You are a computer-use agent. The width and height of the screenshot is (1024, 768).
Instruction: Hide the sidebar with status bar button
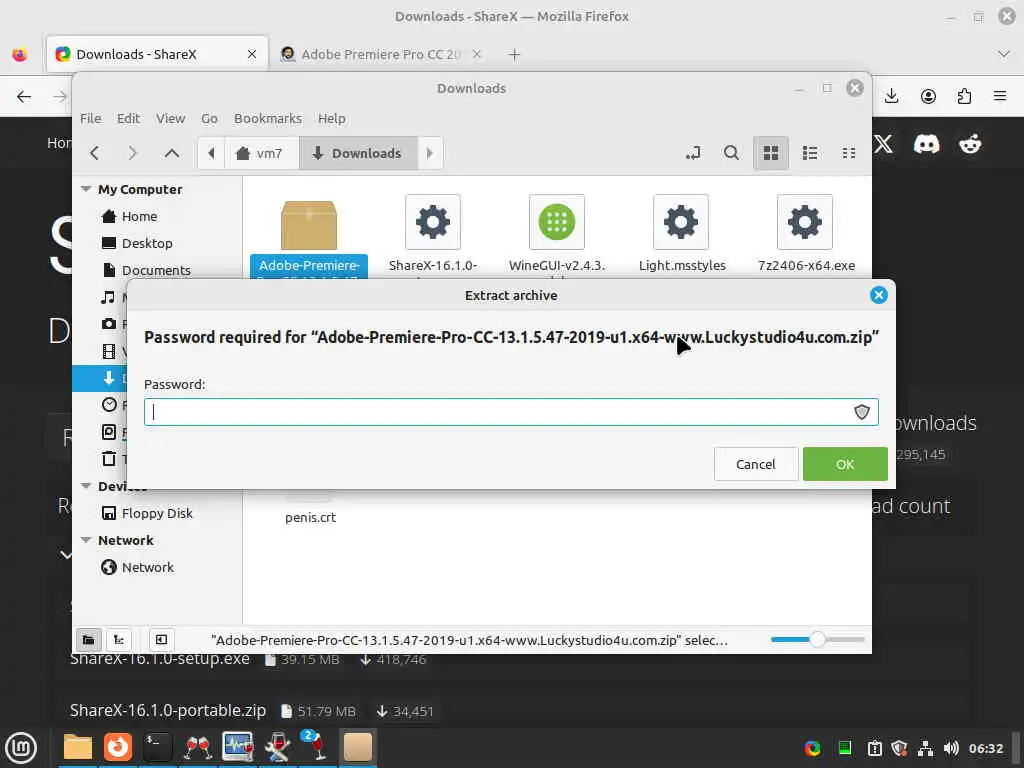coord(161,640)
